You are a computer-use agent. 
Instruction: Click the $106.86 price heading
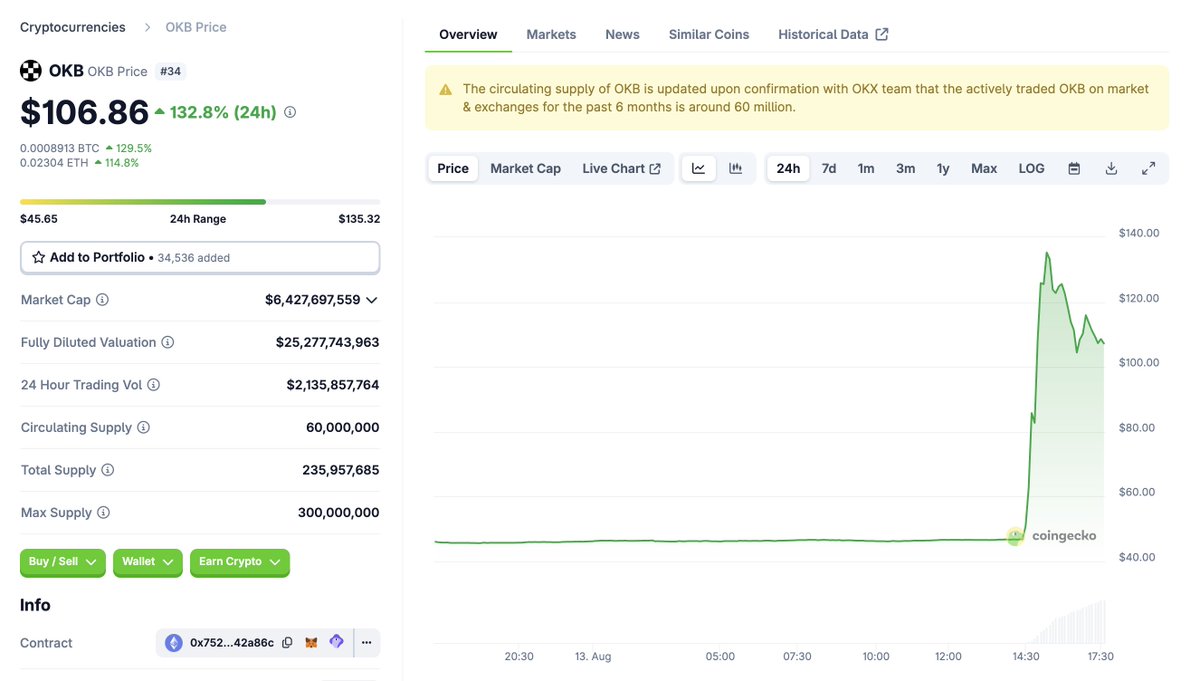[x=85, y=112]
